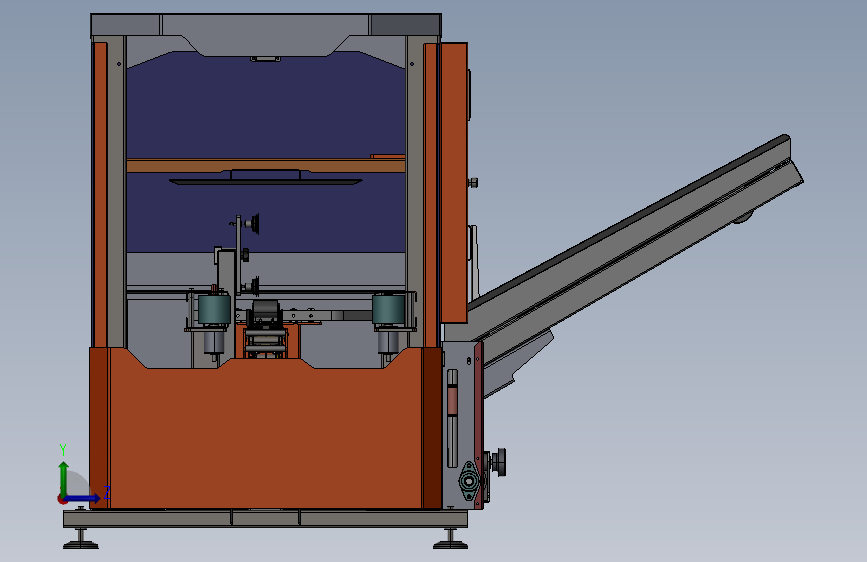Click the green Y axis arrow of the triad
The image size is (867, 562).
pos(64,478)
